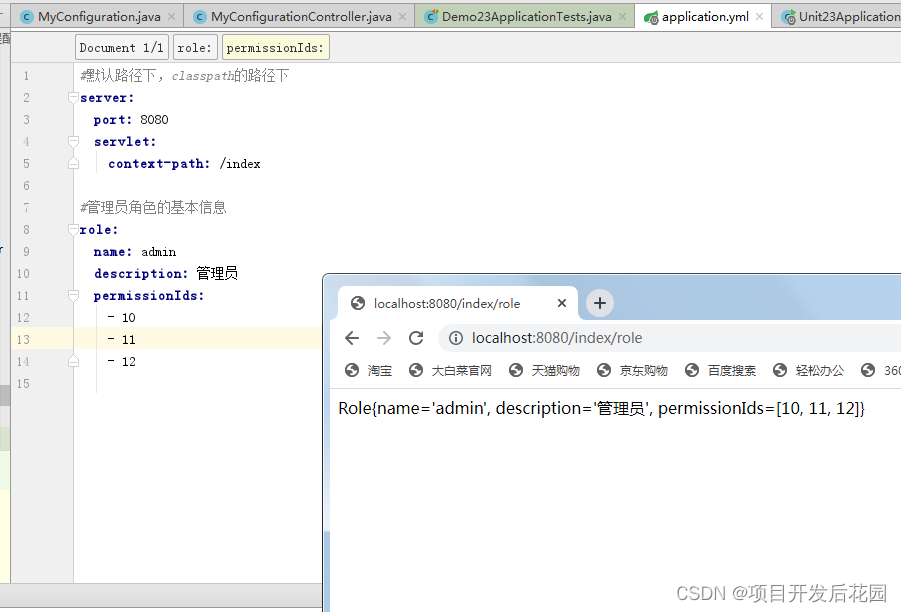Open a new browser tab with plus button
Viewport: 901px width, 612px height.
tap(597, 303)
